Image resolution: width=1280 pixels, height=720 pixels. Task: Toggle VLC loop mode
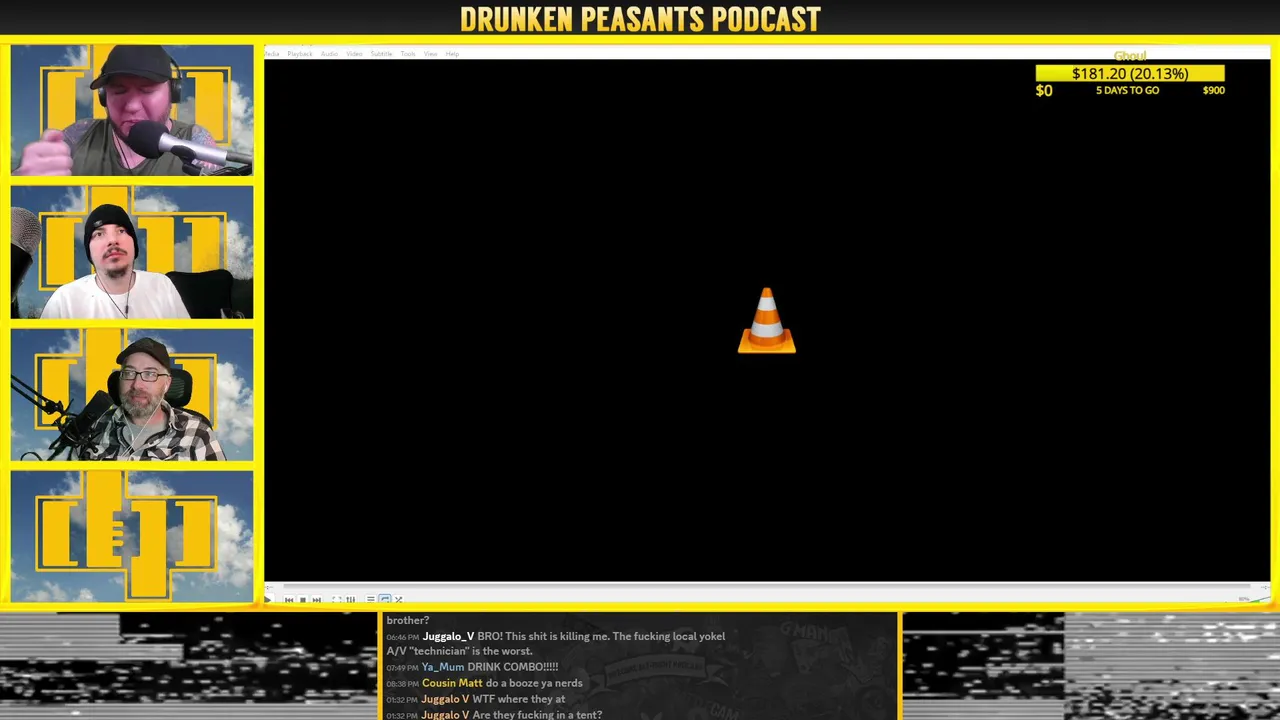385,600
